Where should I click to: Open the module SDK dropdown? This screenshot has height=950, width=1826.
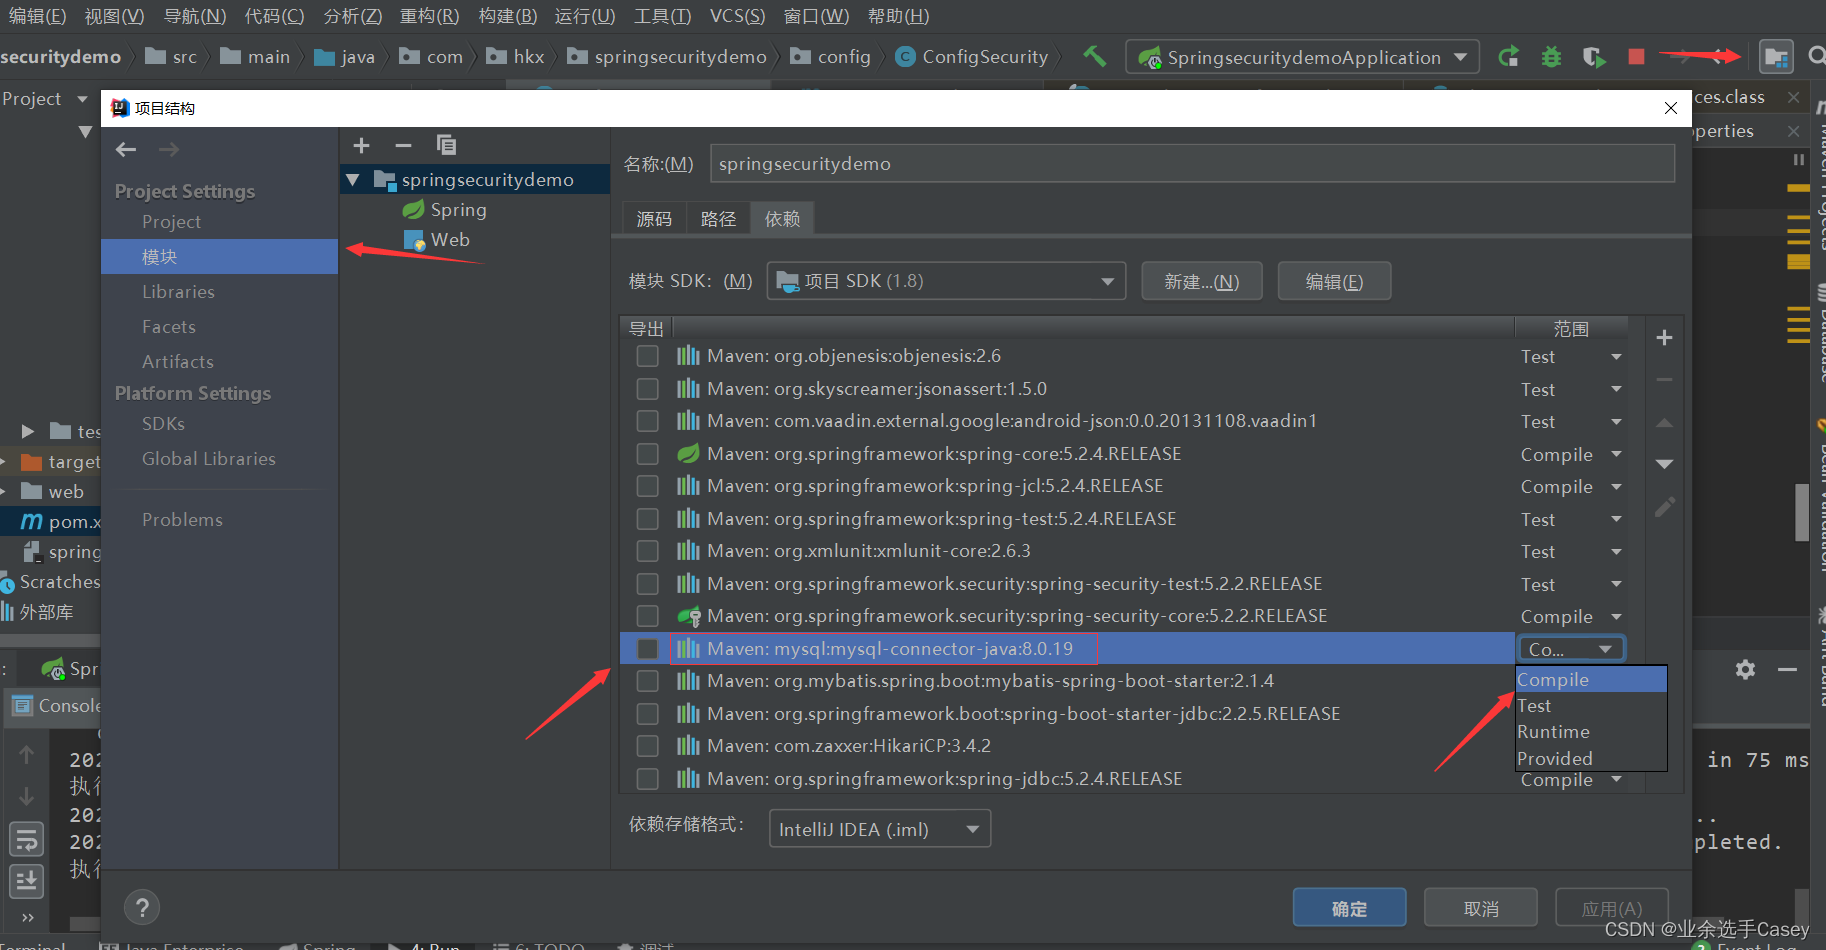tap(946, 281)
